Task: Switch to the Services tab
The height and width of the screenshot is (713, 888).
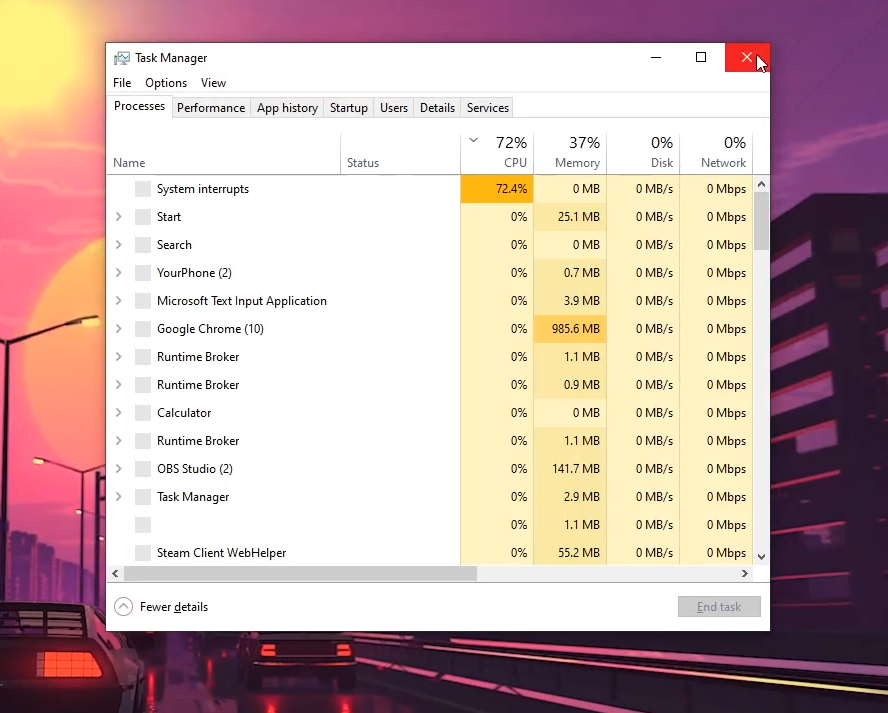Action: click(488, 108)
